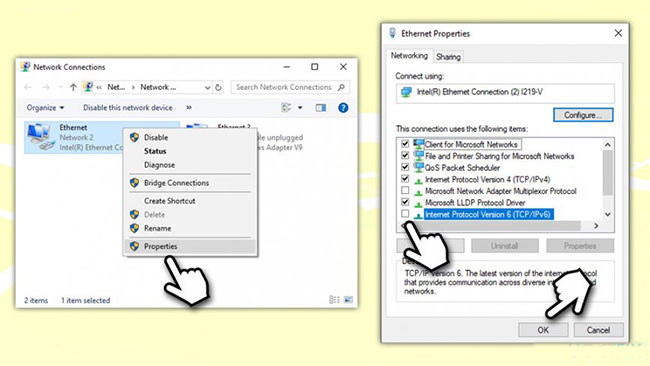Viewport: 650px width, 366px height.
Task: Click the horizontal scroll right arrow
Action: 596,226
